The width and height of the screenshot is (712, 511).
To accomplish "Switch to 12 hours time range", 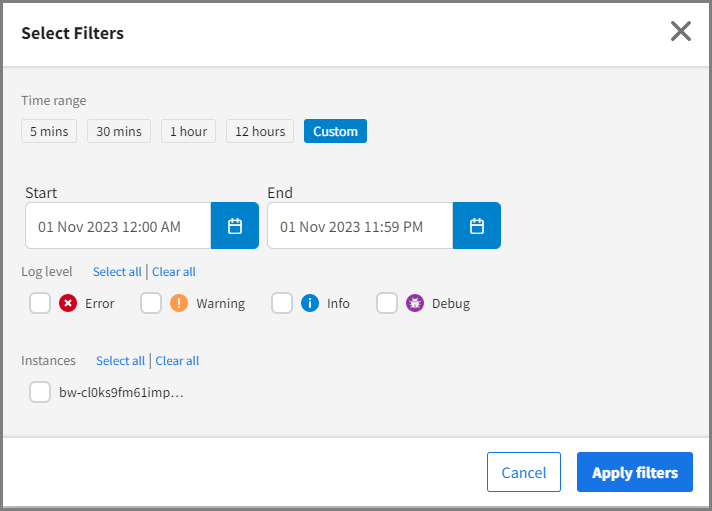I will pyautogui.click(x=260, y=131).
